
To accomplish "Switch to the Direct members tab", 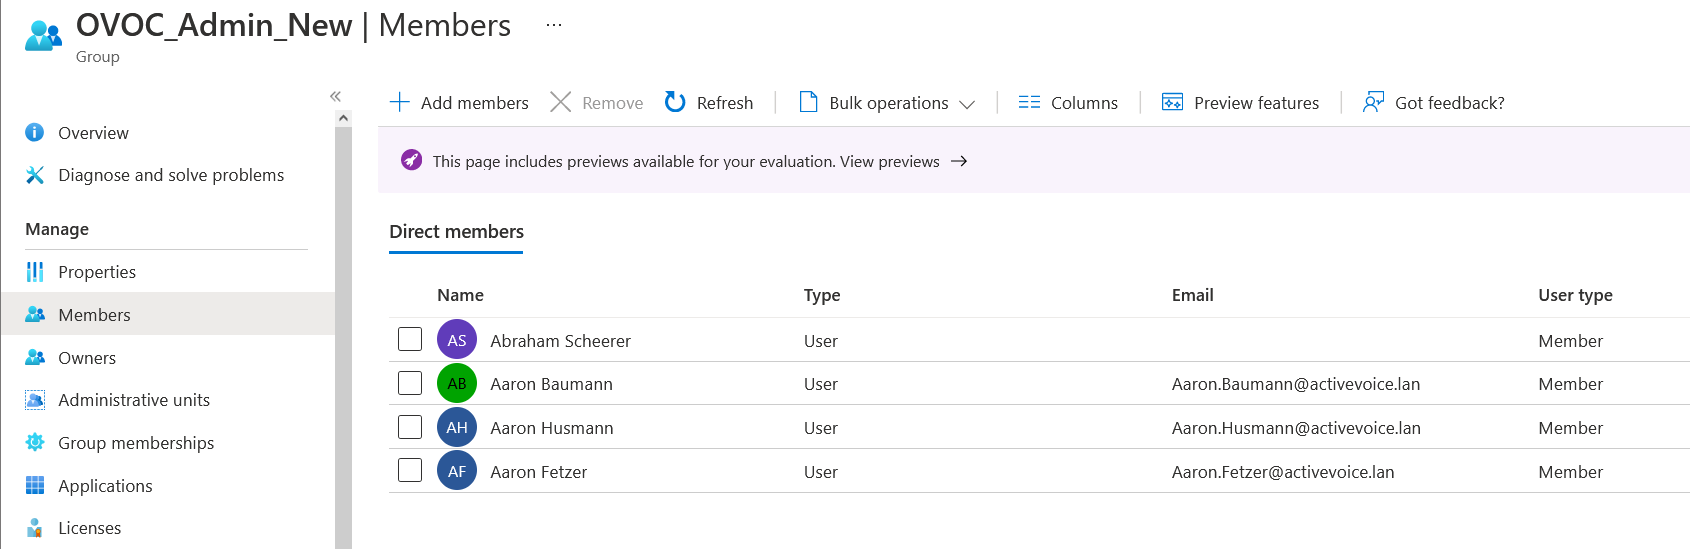I will pos(456,232).
